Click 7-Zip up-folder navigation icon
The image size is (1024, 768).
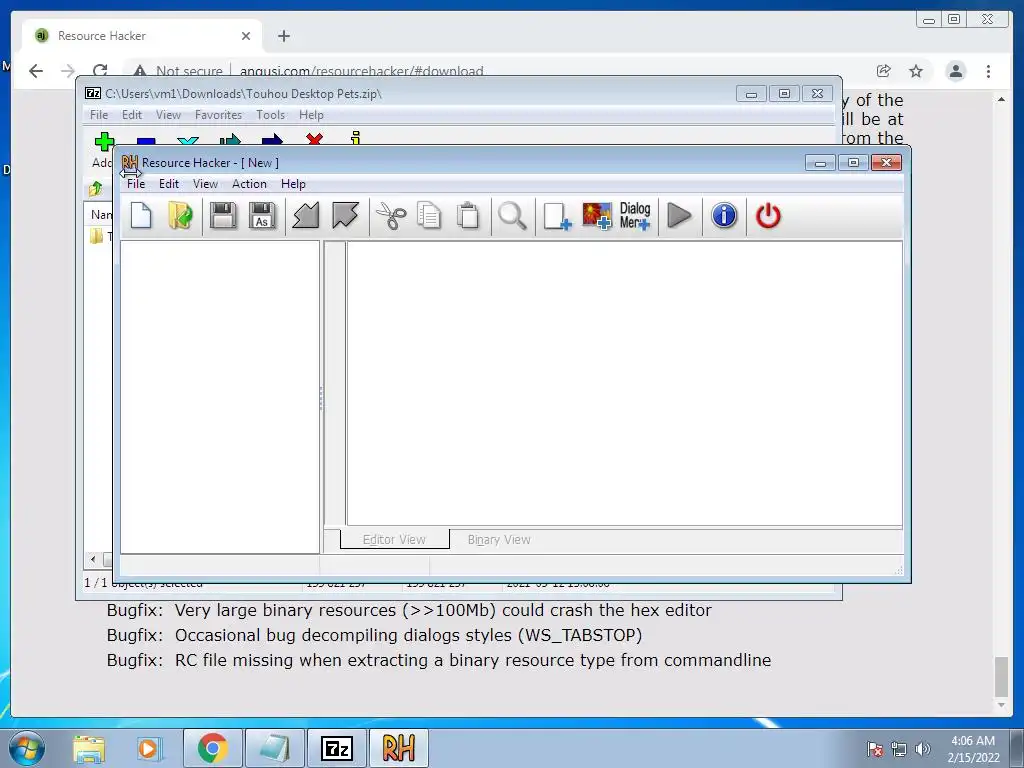96,189
